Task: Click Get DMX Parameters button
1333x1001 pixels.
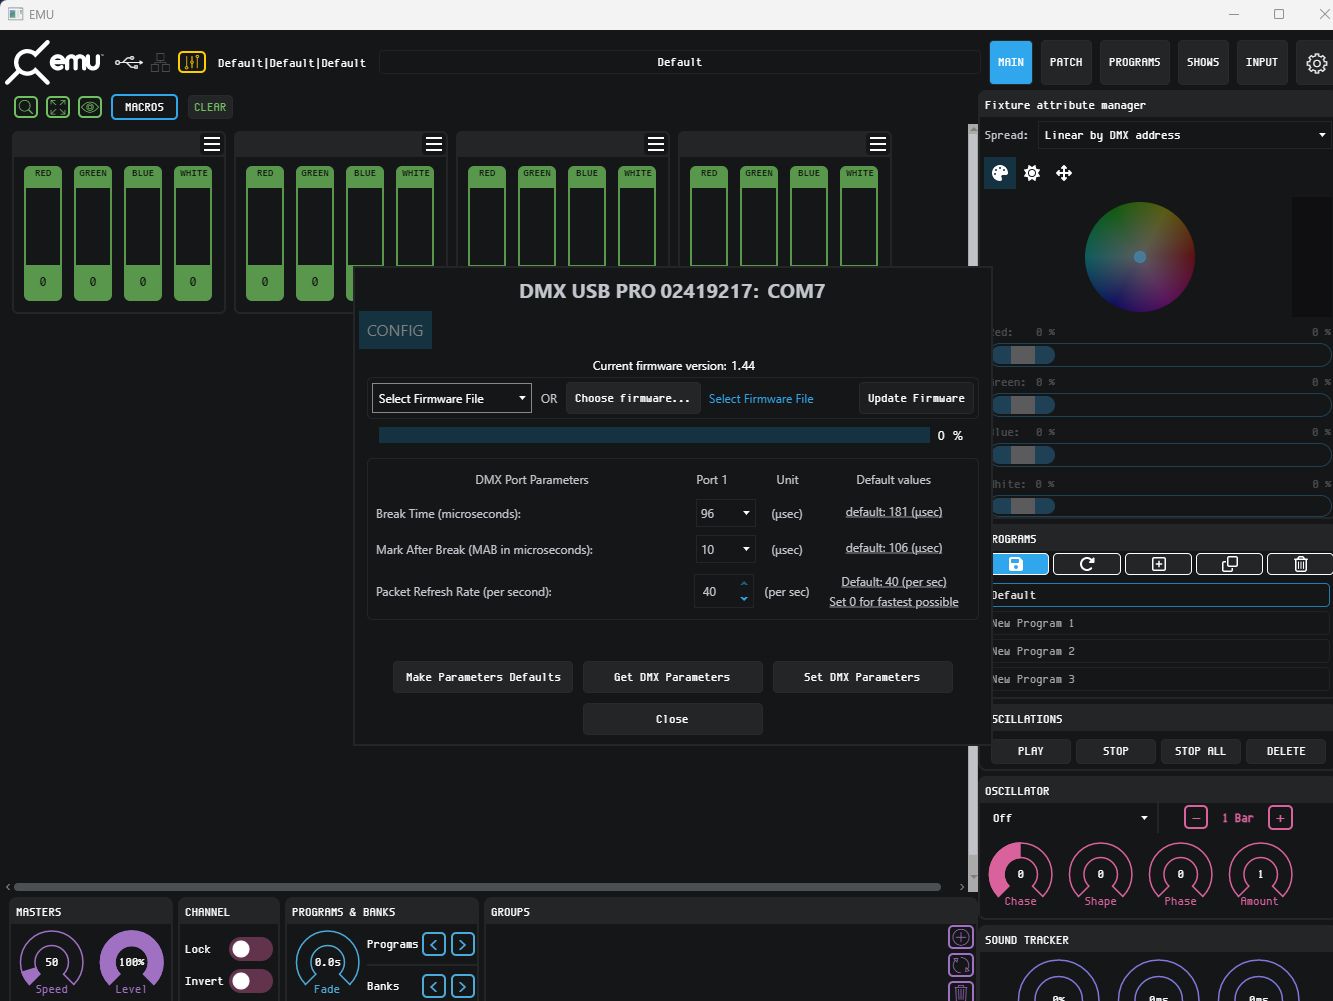Action: click(672, 677)
